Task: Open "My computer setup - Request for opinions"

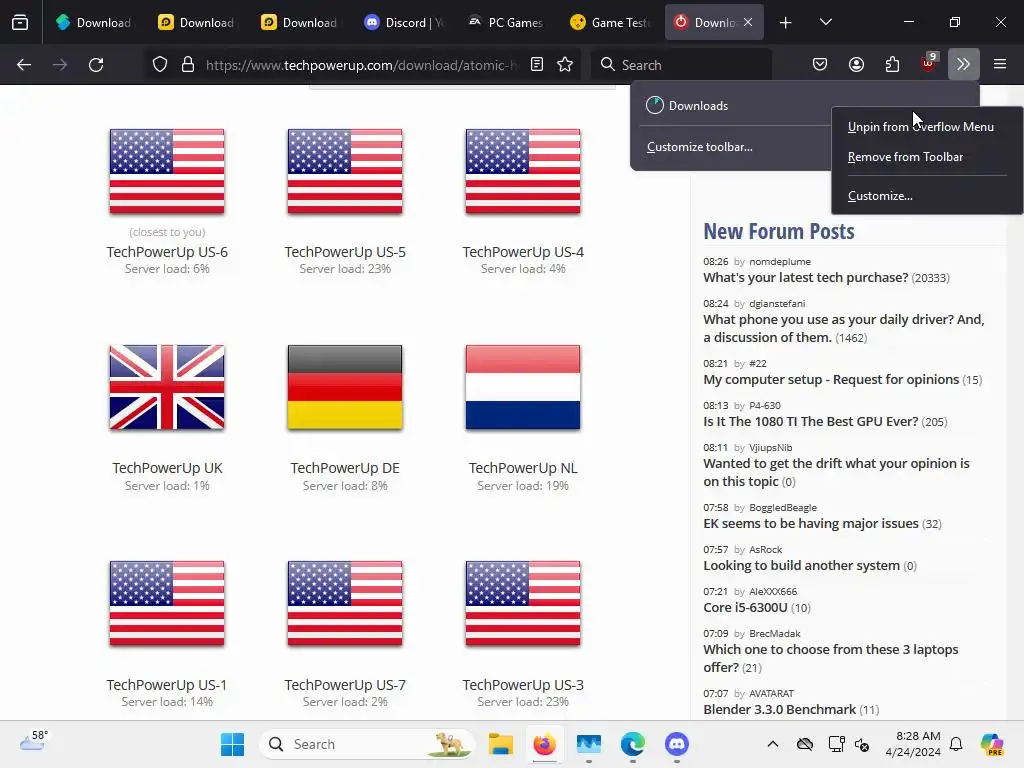Action: [x=831, y=379]
